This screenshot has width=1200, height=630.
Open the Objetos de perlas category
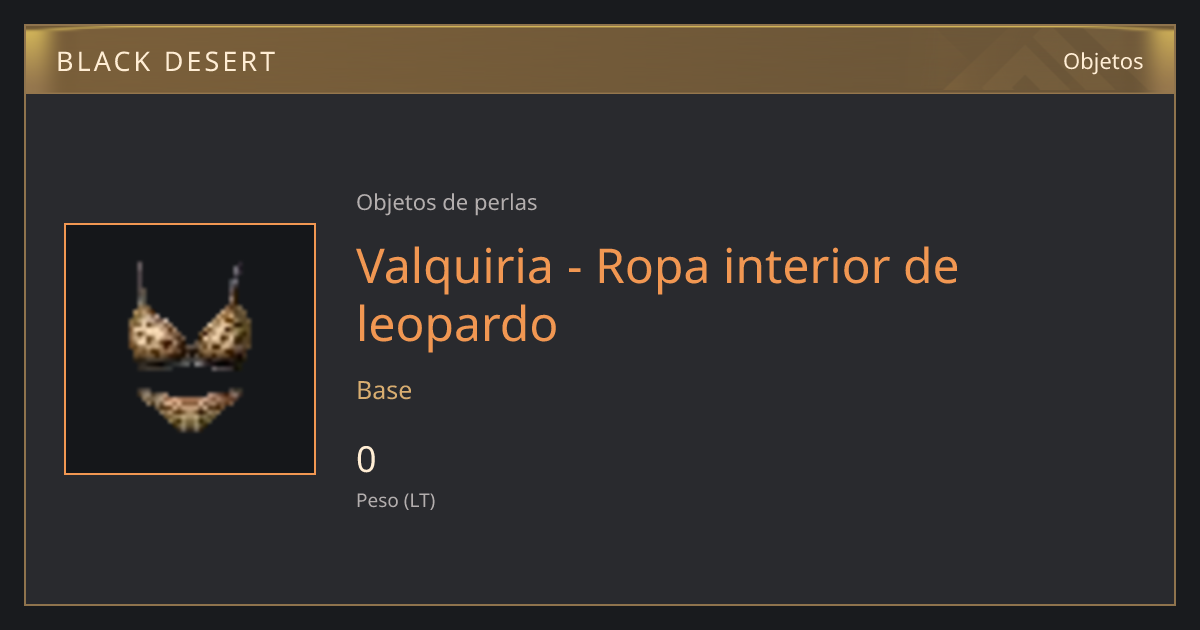[447, 202]
